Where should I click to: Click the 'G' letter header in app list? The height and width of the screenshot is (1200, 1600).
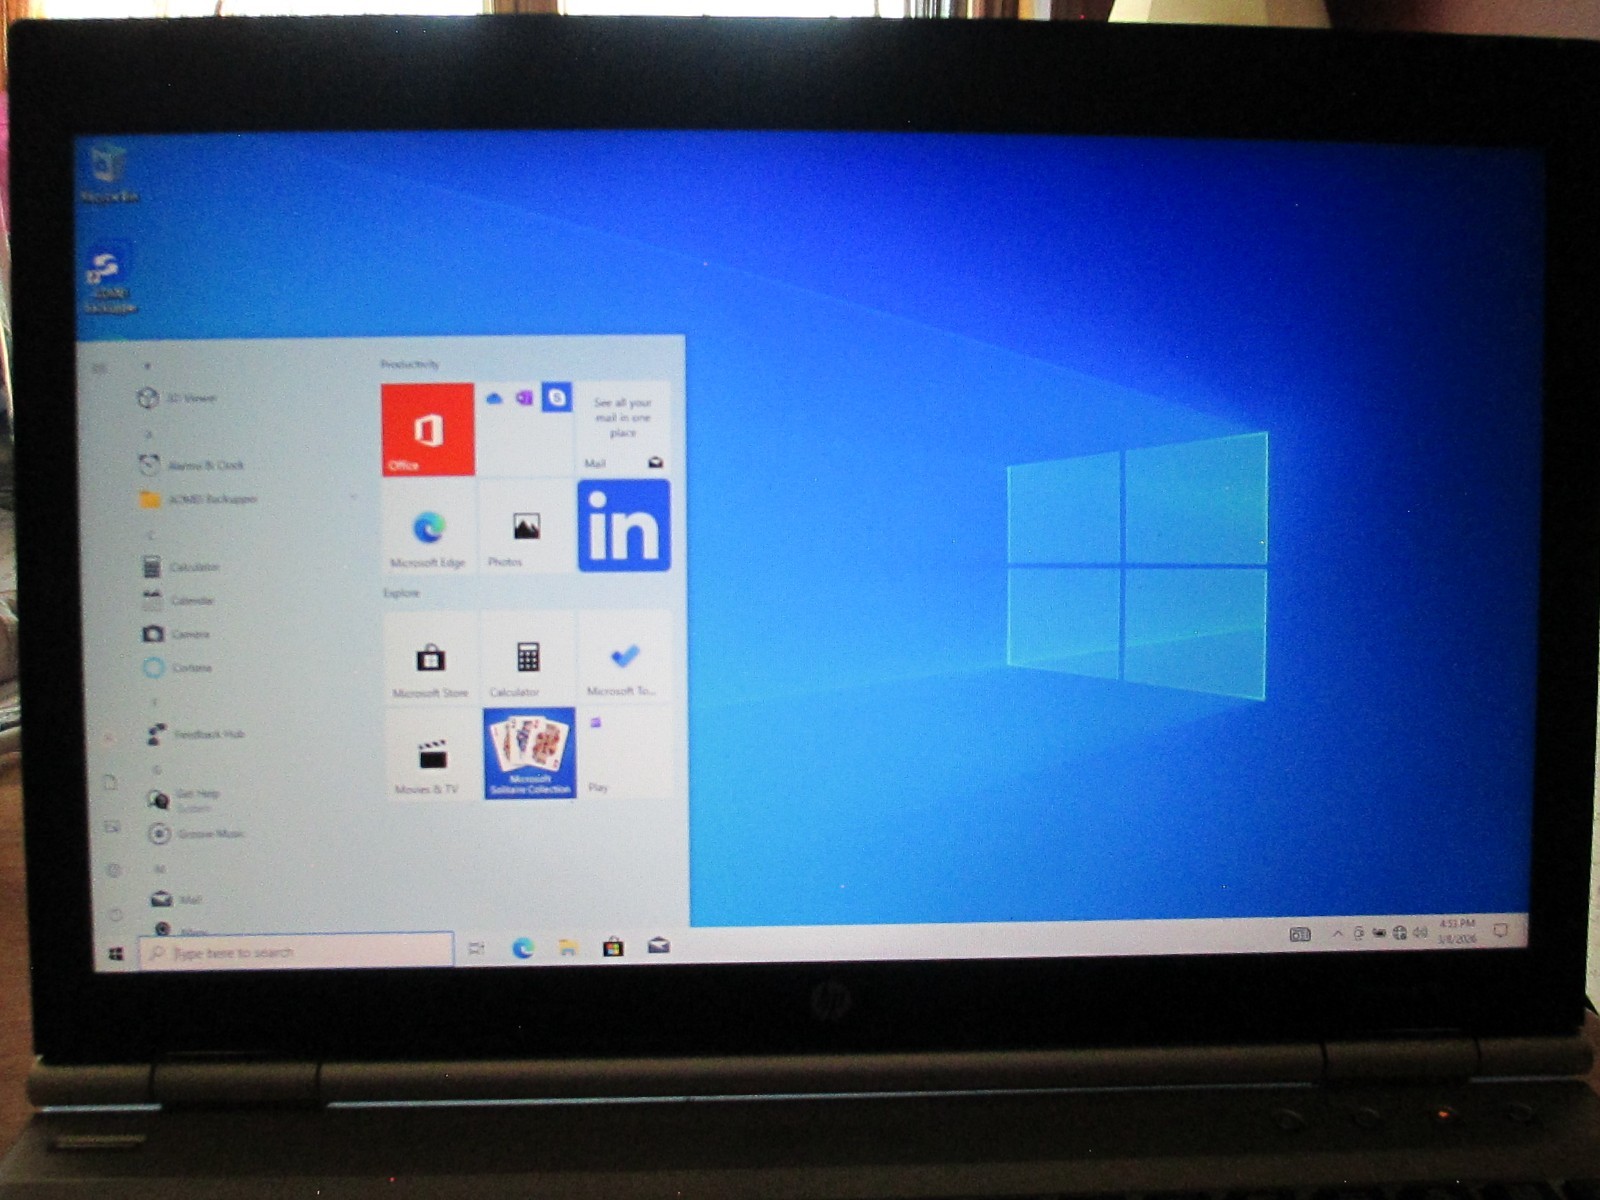[157, 769]
